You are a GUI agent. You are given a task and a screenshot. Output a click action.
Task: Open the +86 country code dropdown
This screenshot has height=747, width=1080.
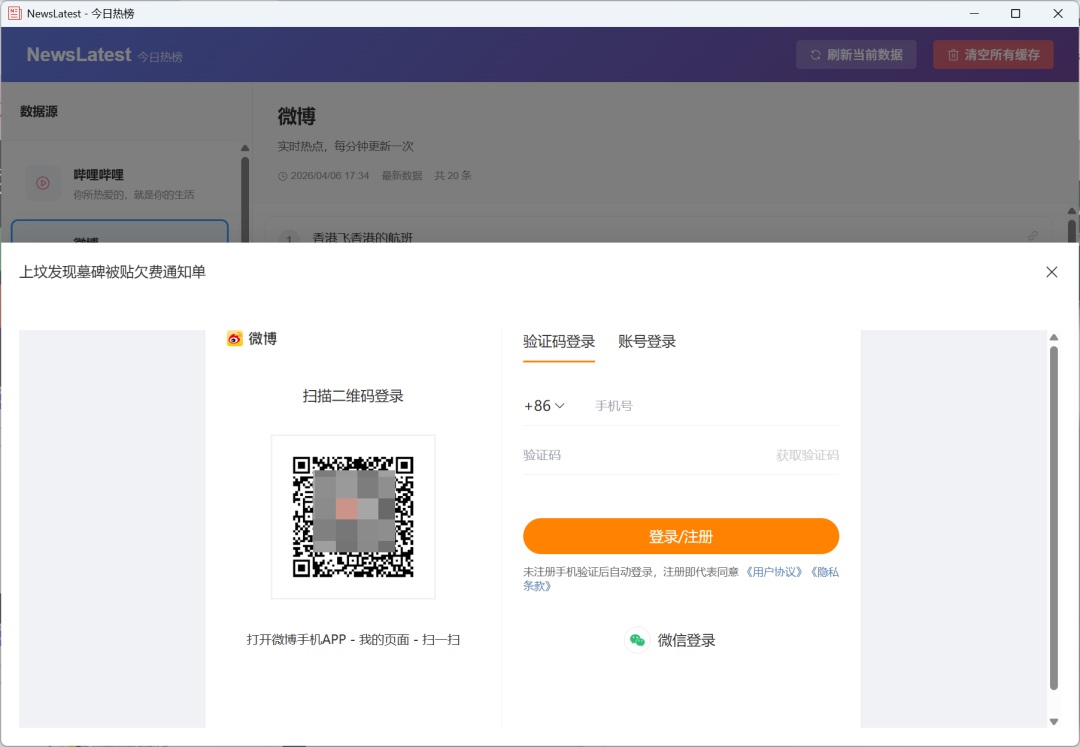545,405
